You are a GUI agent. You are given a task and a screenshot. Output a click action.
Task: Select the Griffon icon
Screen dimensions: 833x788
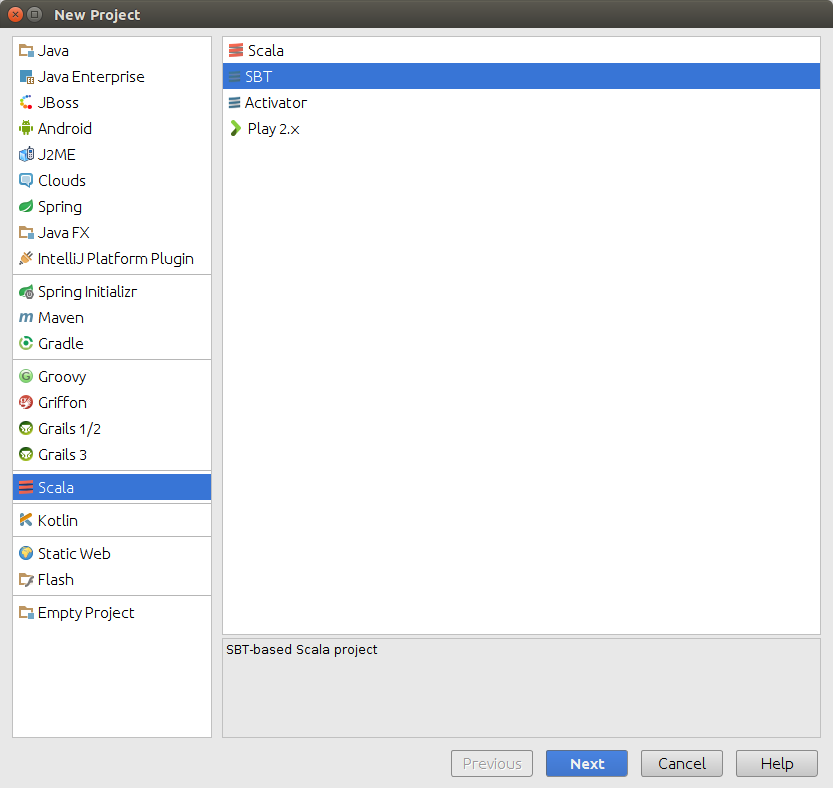tap(26, 402)
